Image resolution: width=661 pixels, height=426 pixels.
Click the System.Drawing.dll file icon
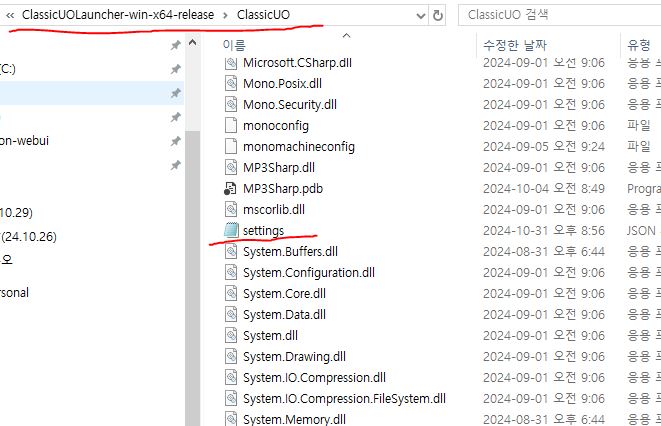click(x=231, y=357)
